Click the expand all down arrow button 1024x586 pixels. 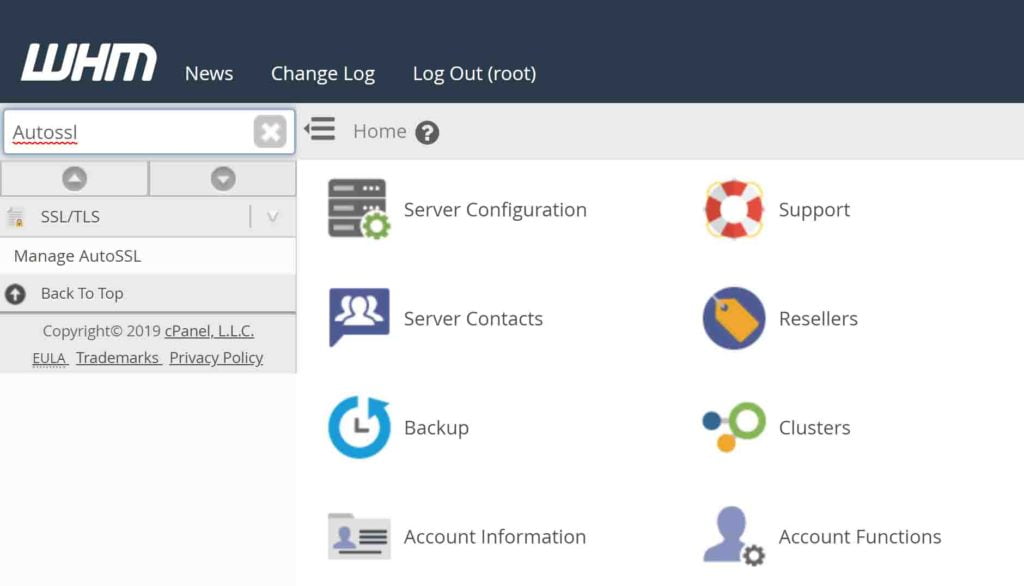pyautogui.click(x=223, y=178)
